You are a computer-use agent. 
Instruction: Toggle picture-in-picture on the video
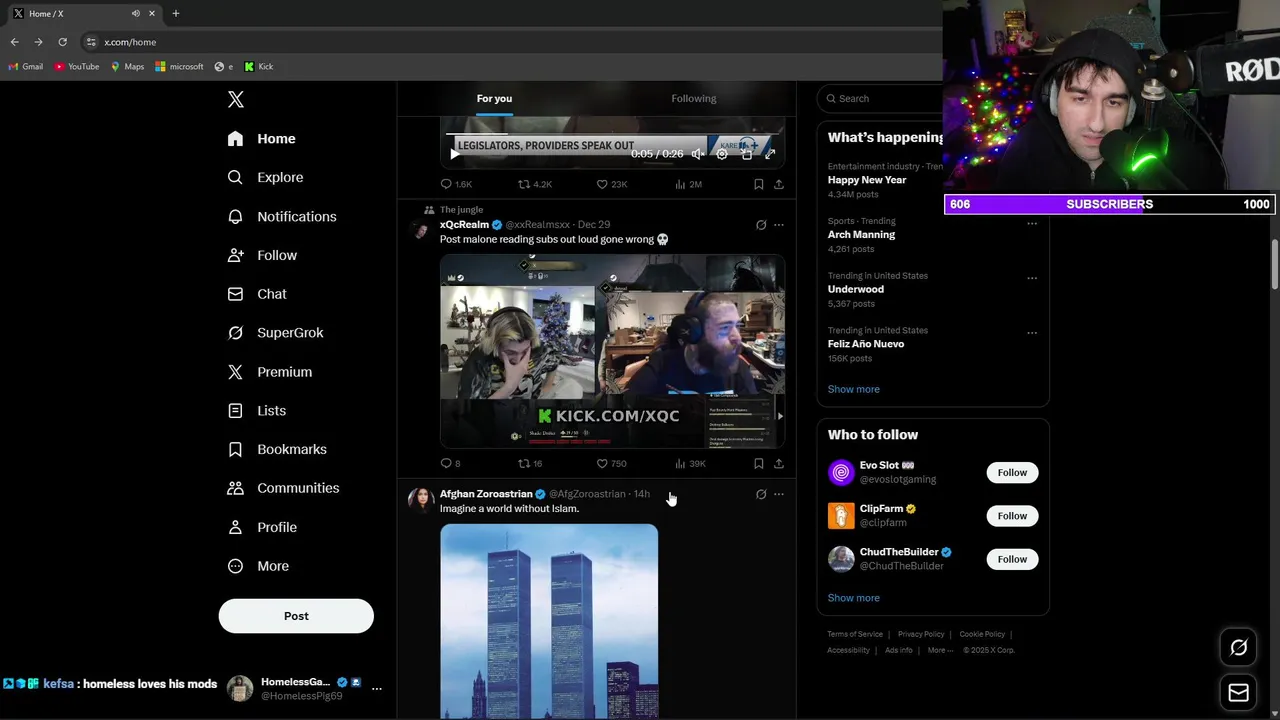pyautogui.click(x=746, y=154)
